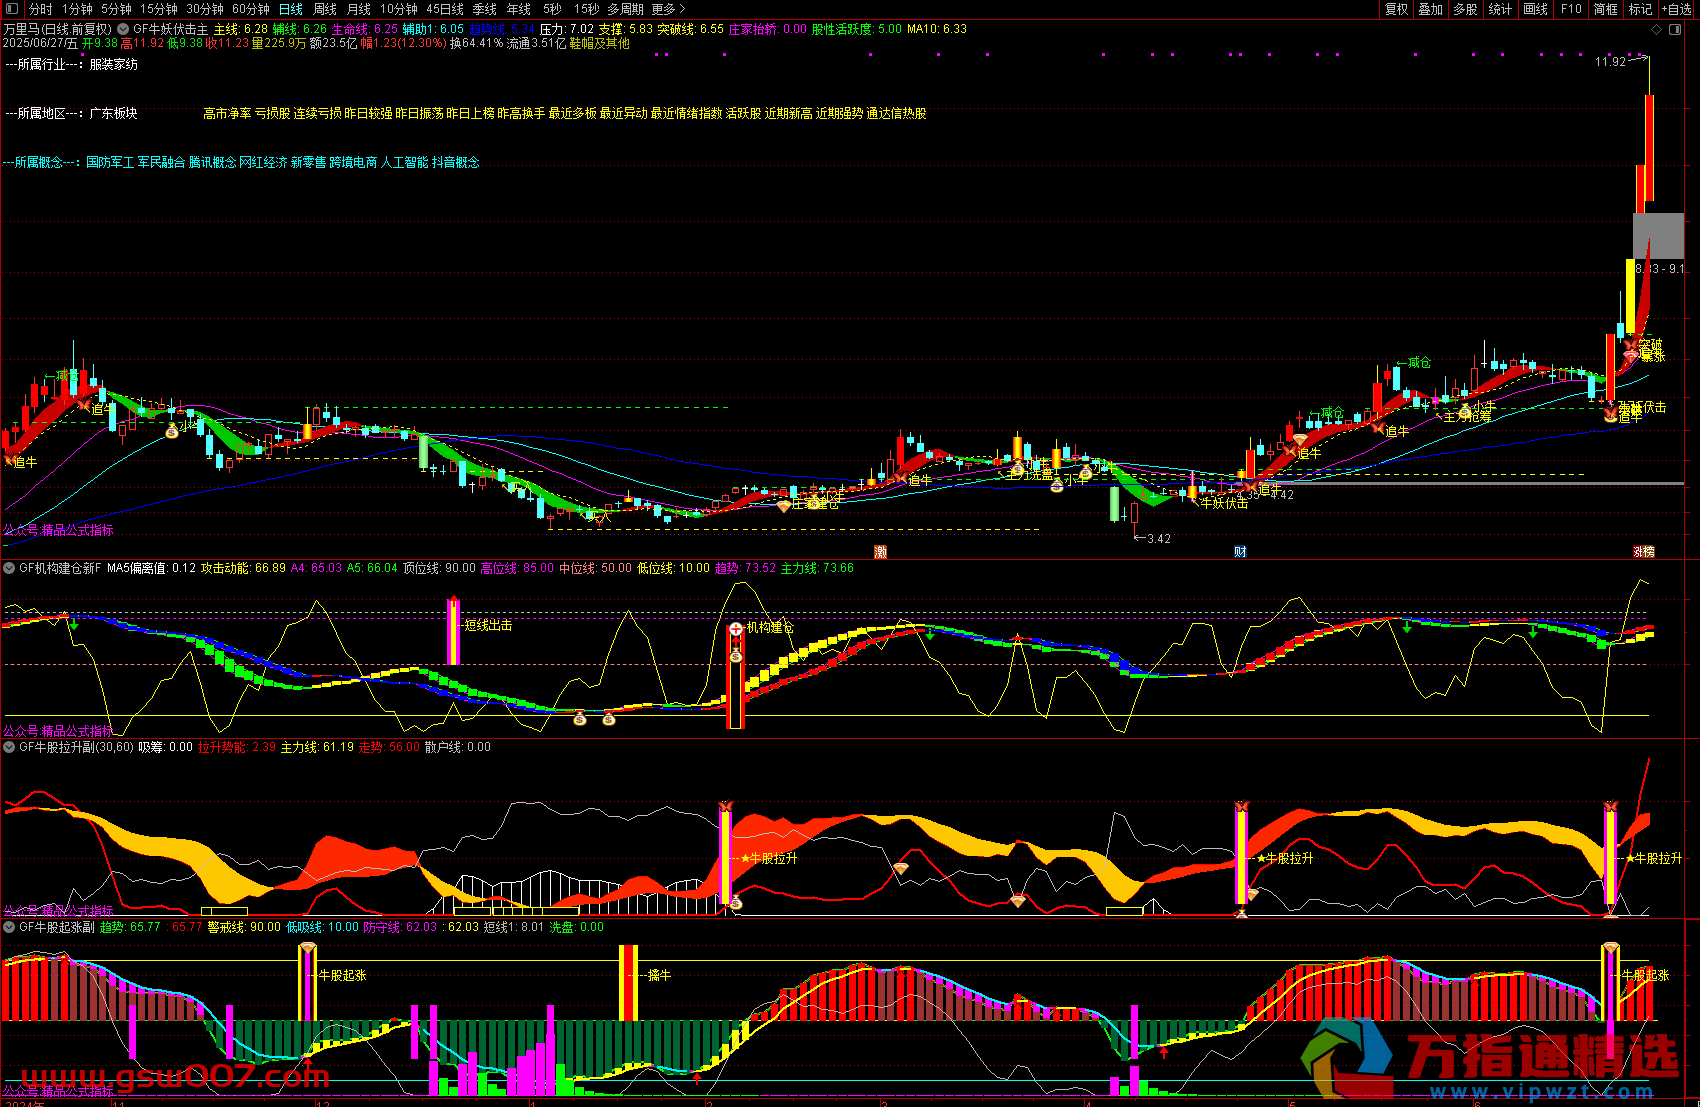
Task: Select the 月线 period tab
Action: pos(359,9)
